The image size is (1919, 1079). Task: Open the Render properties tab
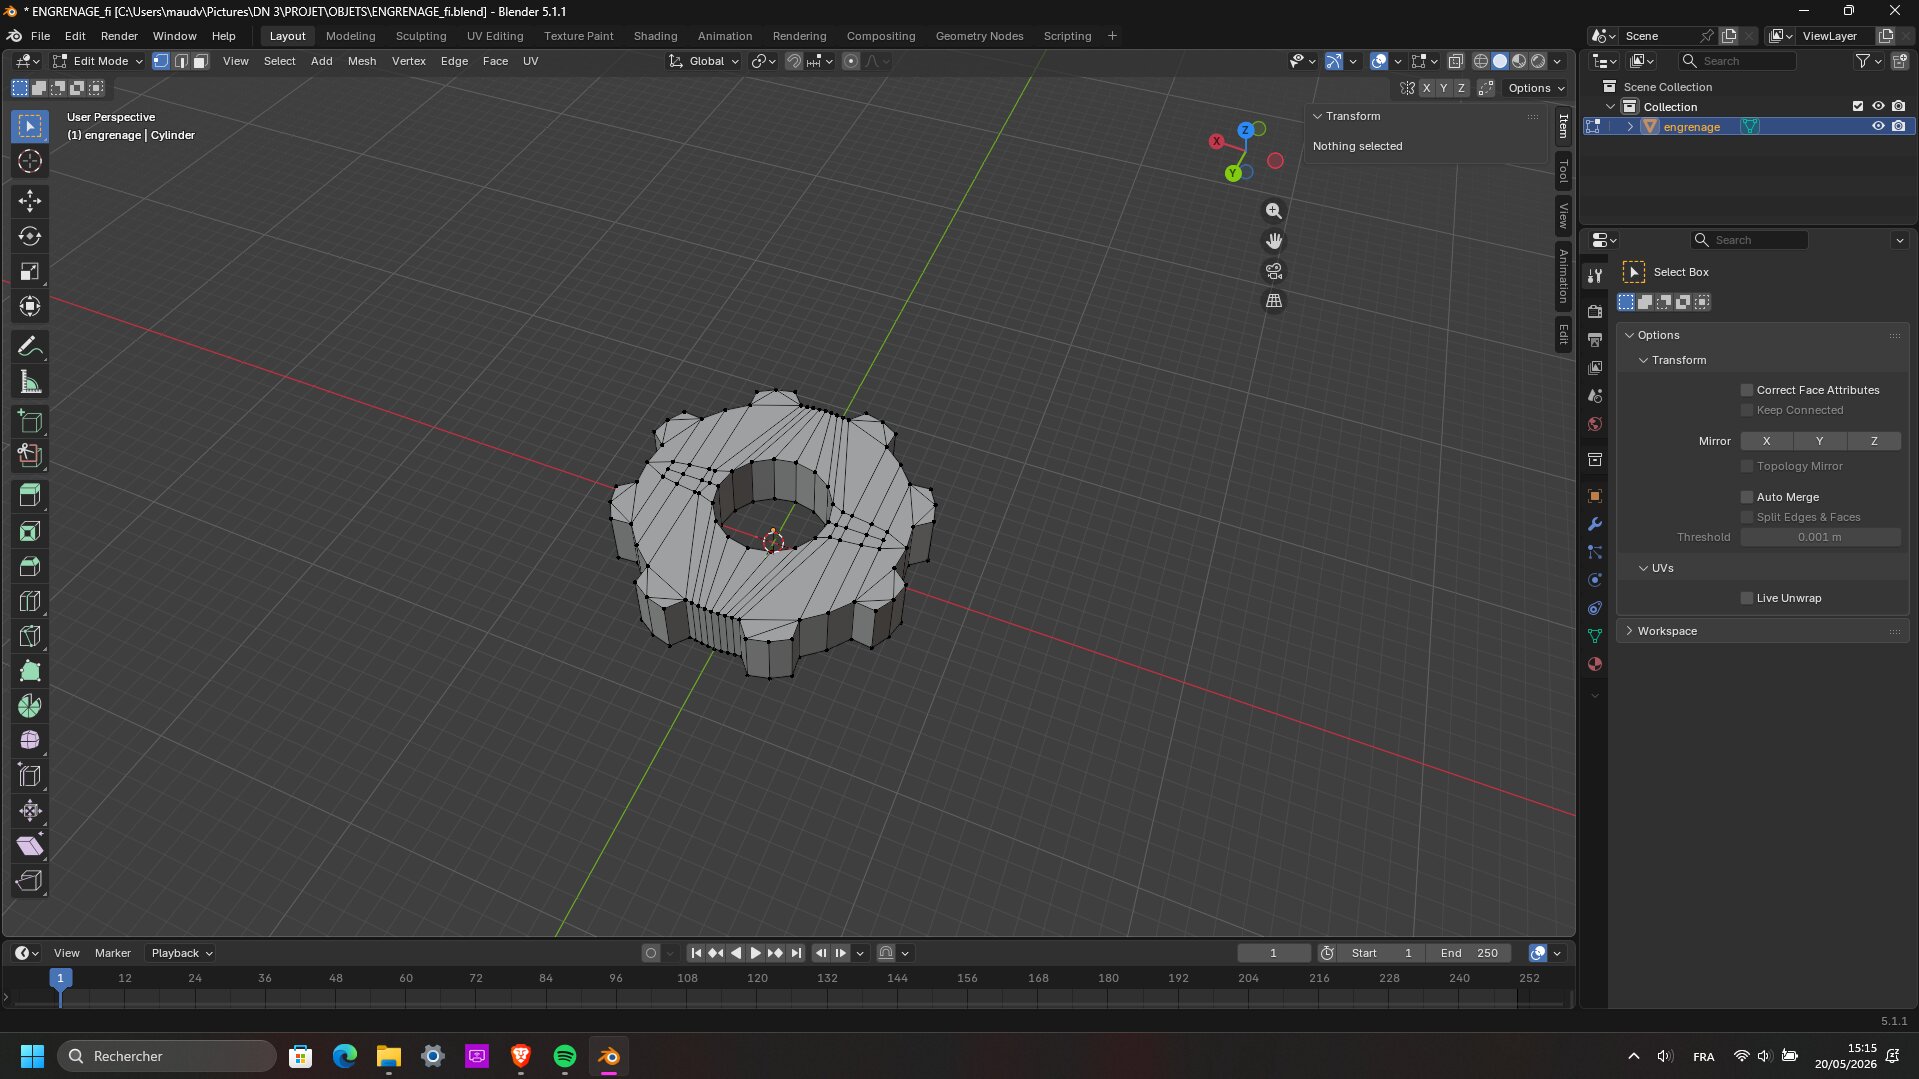coord(1595,312)
